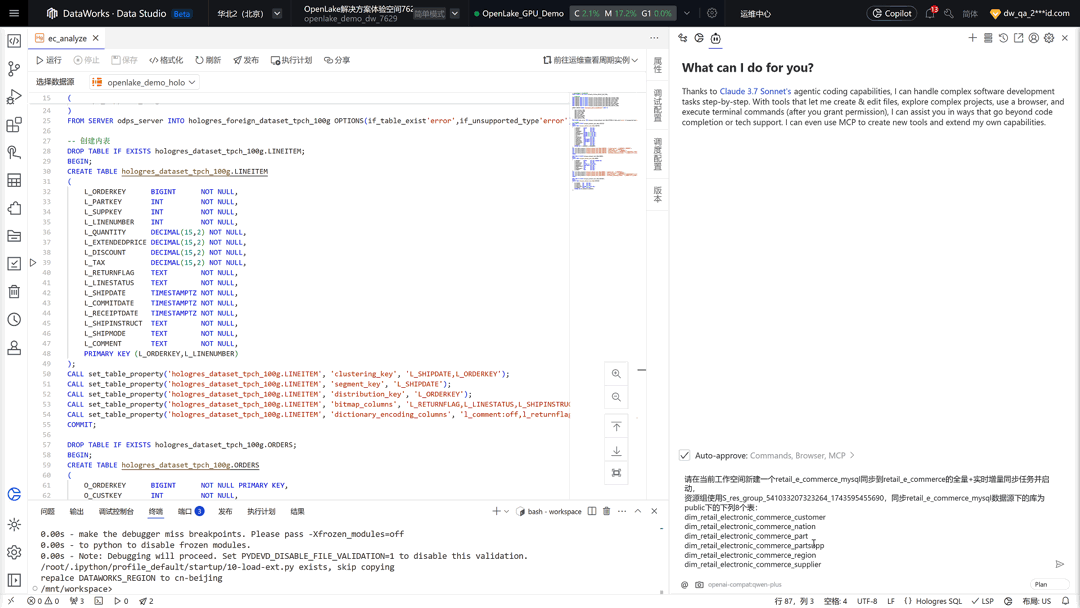Click errors and warnings status item
Image resolution: width=1080 pixels, height=608 pixels.
pyautogui.click(x=43, y=601)
